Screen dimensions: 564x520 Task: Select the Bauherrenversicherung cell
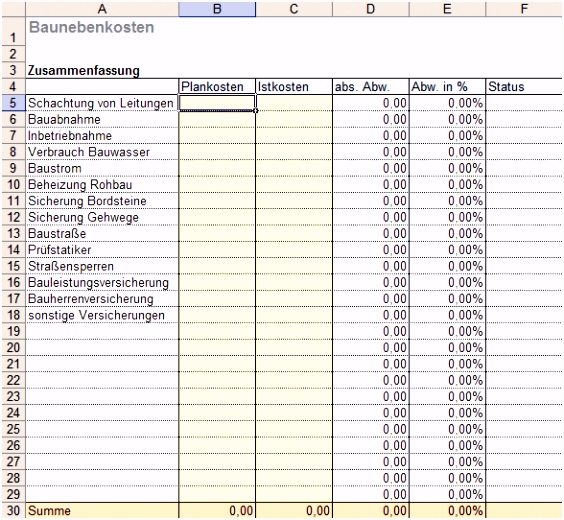102,298
